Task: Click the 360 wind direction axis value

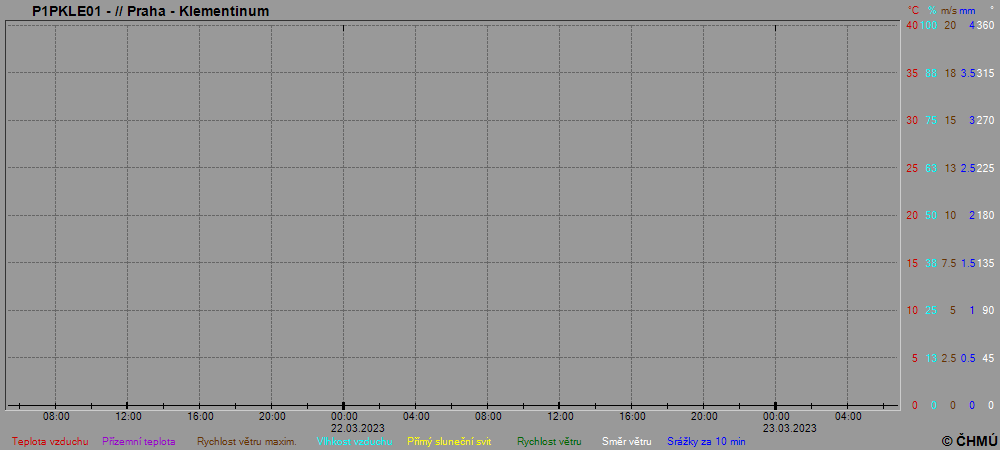Action: tap(985, 25)
